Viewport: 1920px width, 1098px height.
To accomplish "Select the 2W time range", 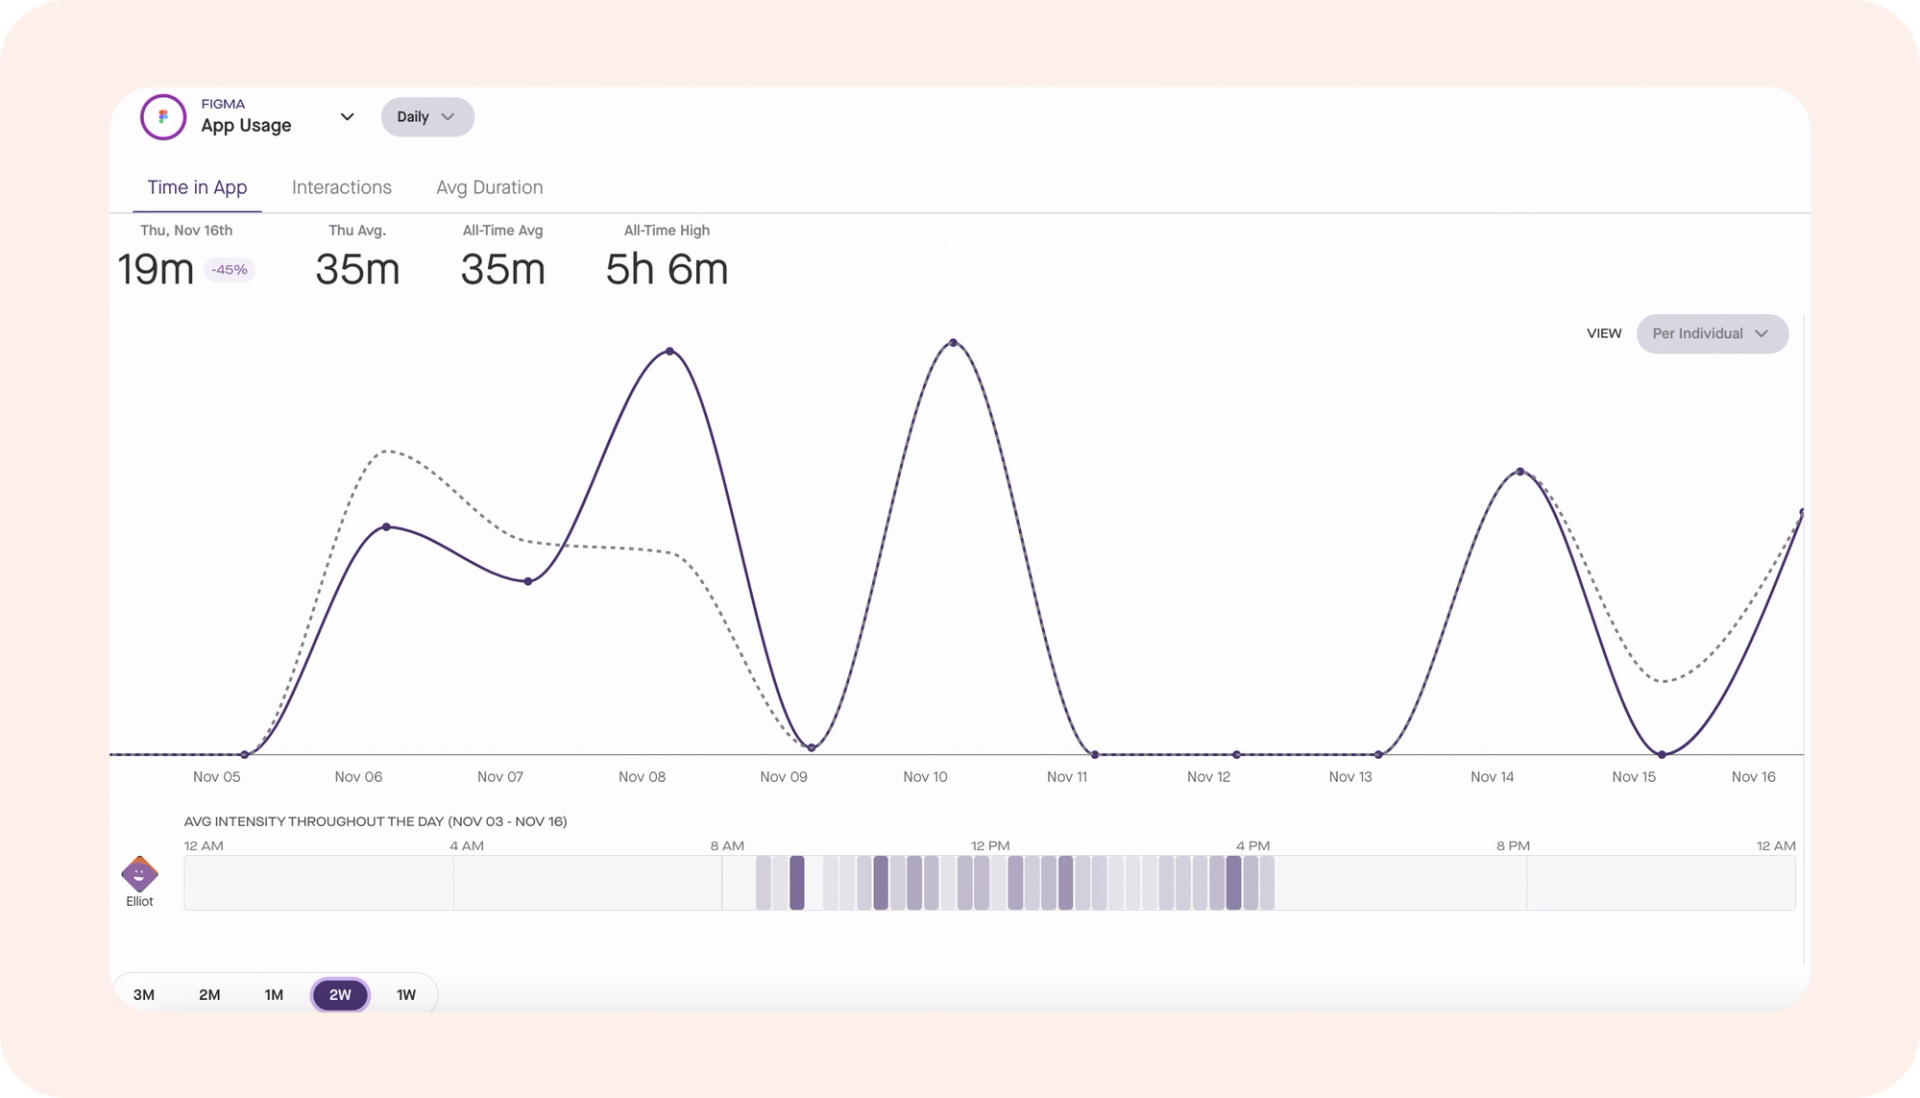I will (340, 994).
